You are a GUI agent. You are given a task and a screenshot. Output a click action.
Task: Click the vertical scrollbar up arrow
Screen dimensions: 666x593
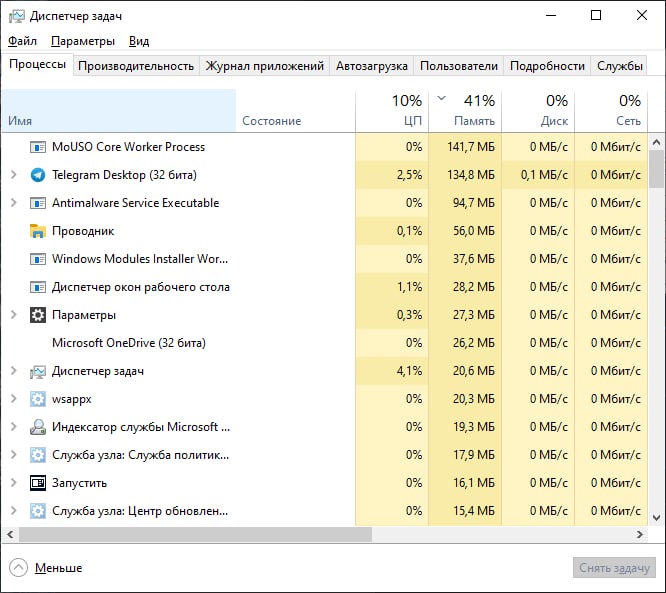tap(657, 142)
